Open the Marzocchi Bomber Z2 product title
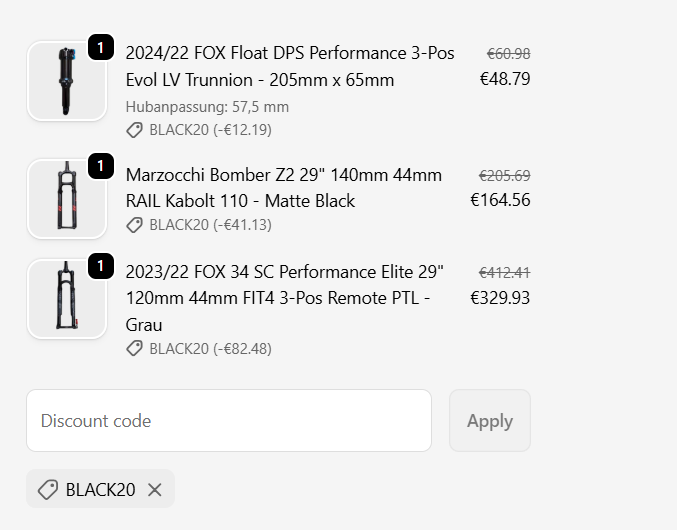This screenshot has height=530, width=677. pyautogui.click(x=284, y=188)
